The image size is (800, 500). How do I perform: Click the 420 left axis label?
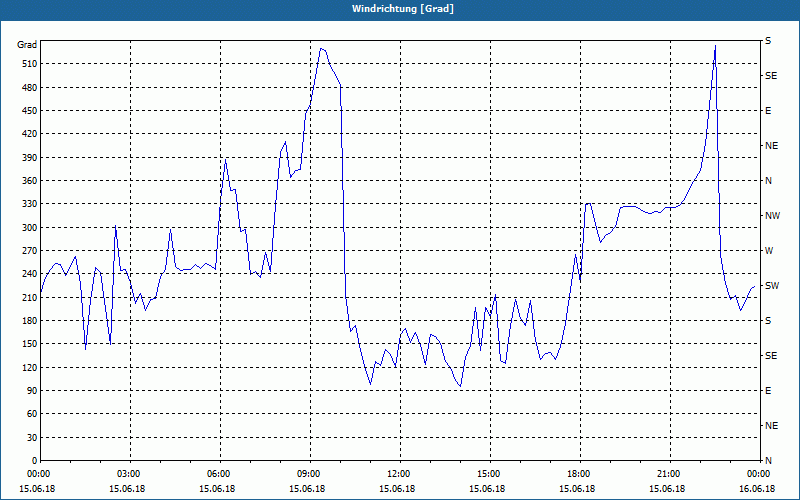pyautogui.click(x=30, y=134)
